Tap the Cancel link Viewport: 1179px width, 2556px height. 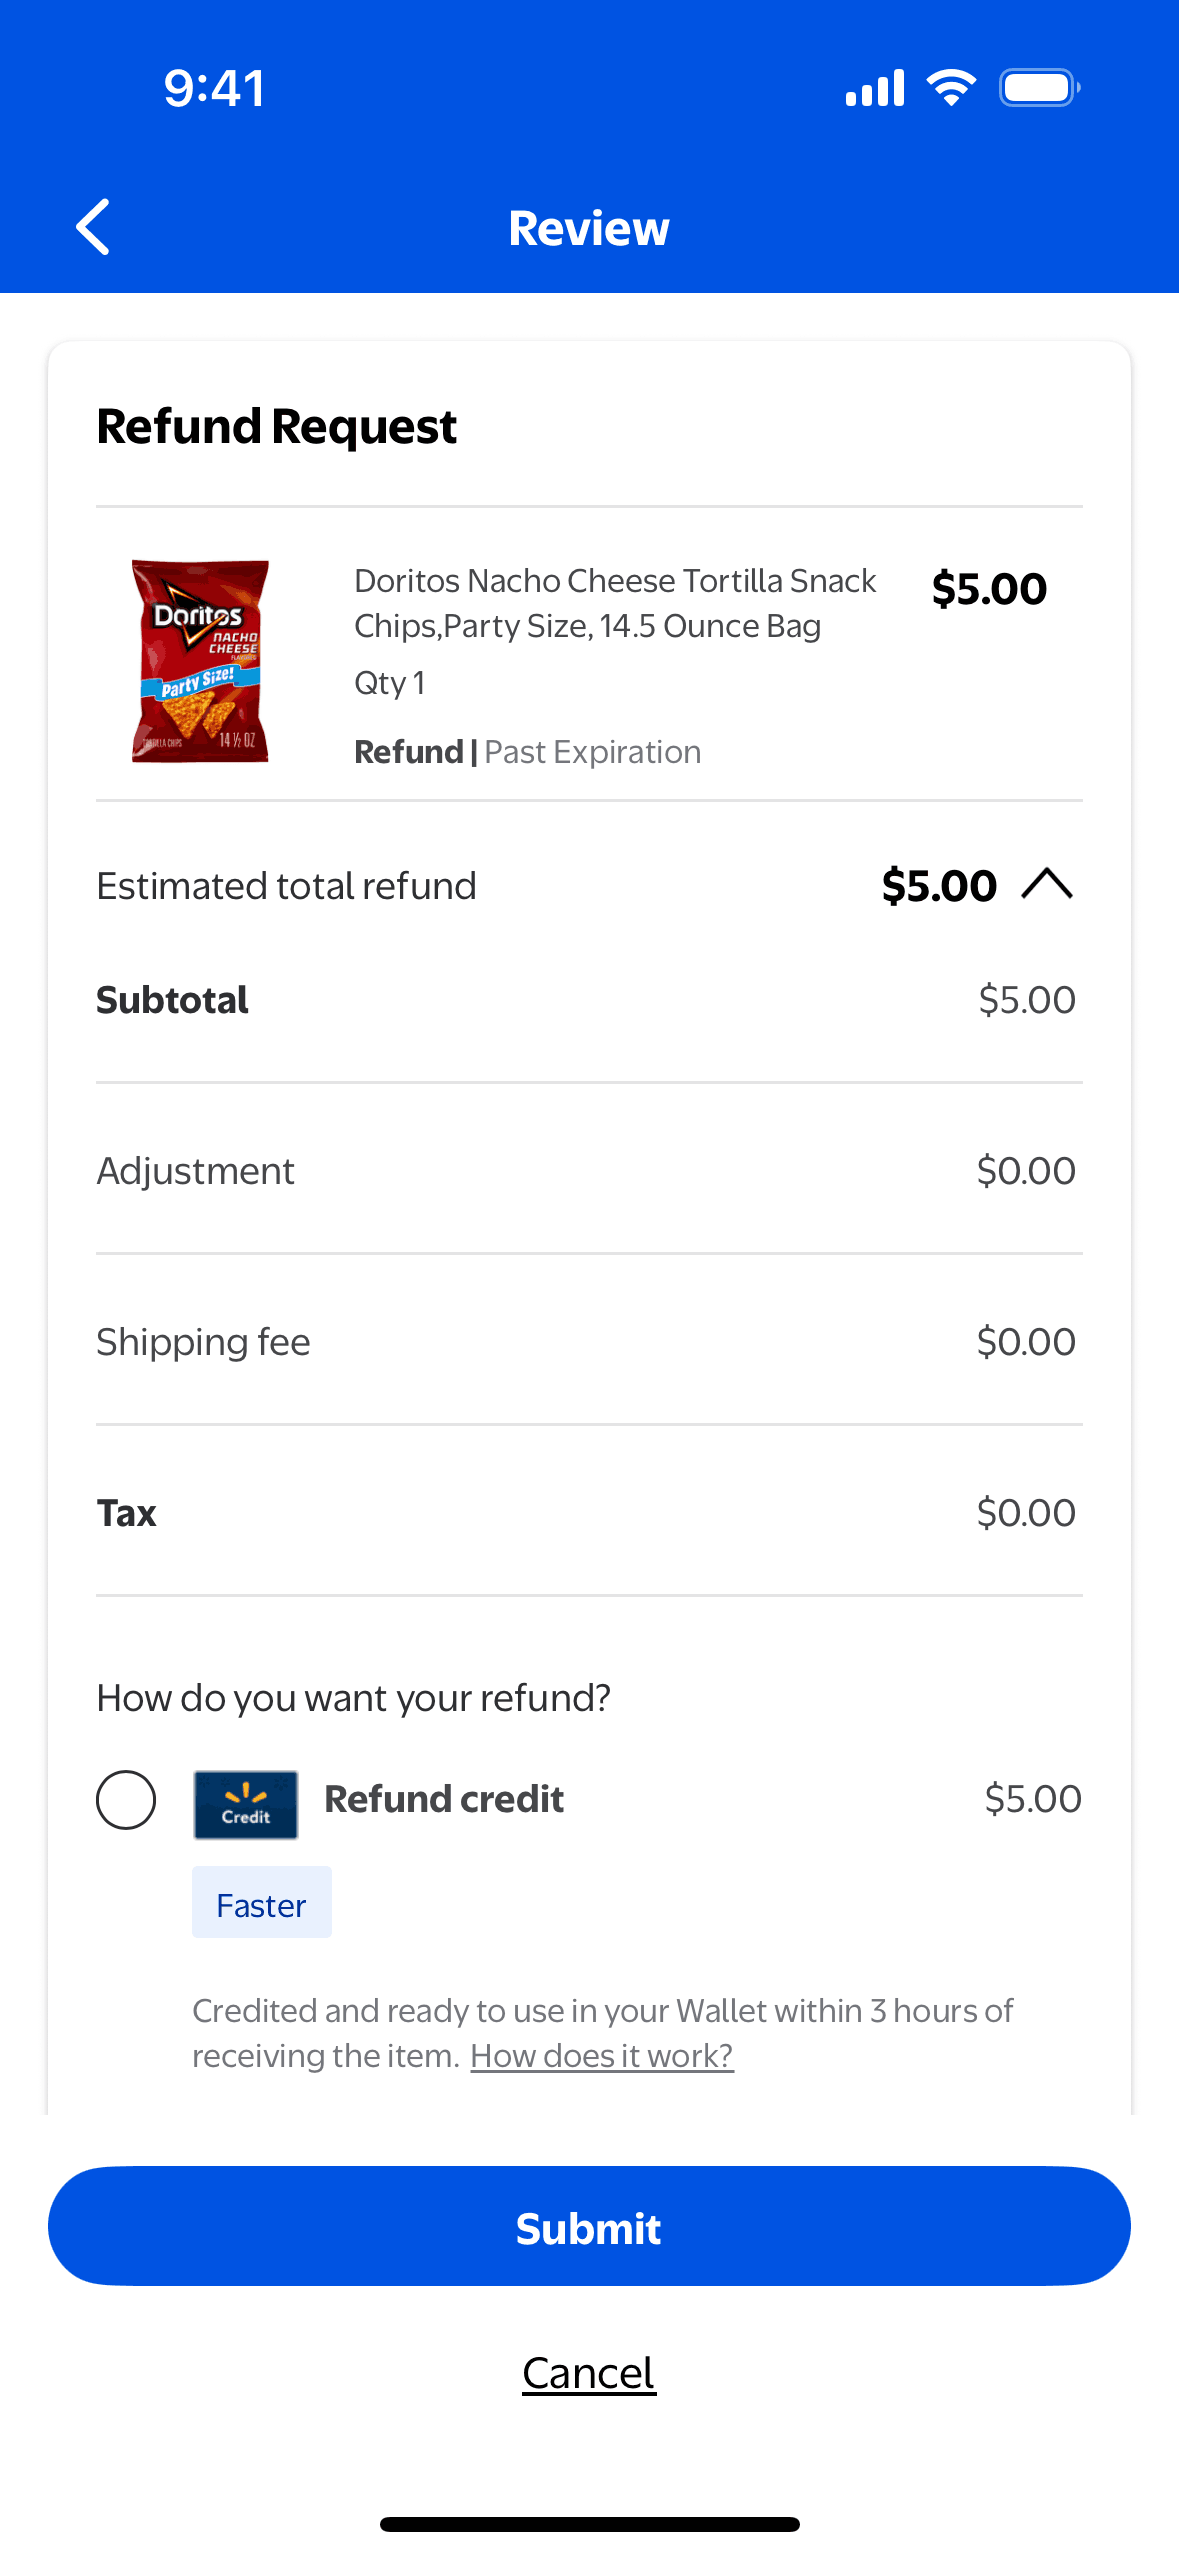click(589, 2372)
